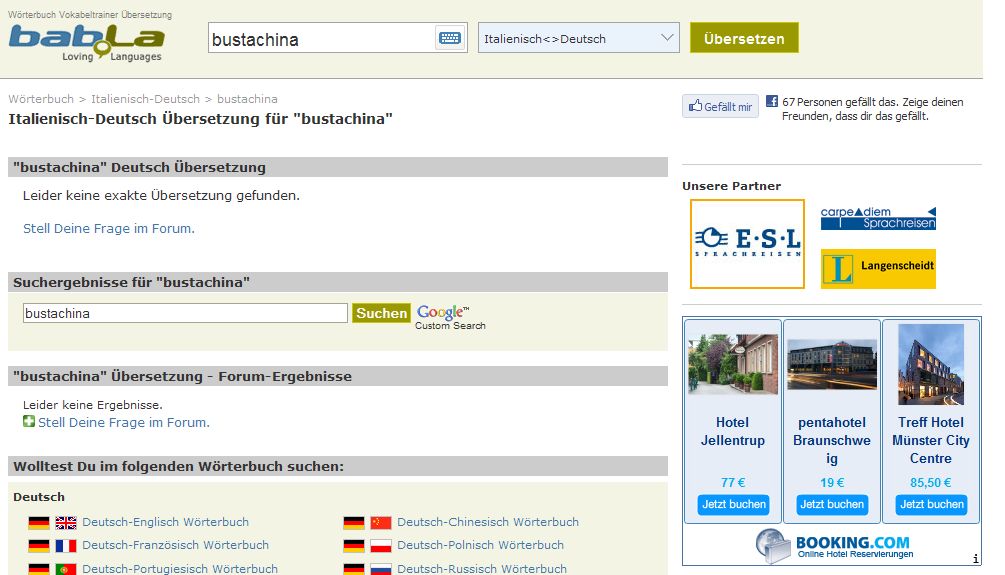The width and height of the screenshot is (1005, 575).
Task: Click the Google custom search text field
Action: coord(185,313)
